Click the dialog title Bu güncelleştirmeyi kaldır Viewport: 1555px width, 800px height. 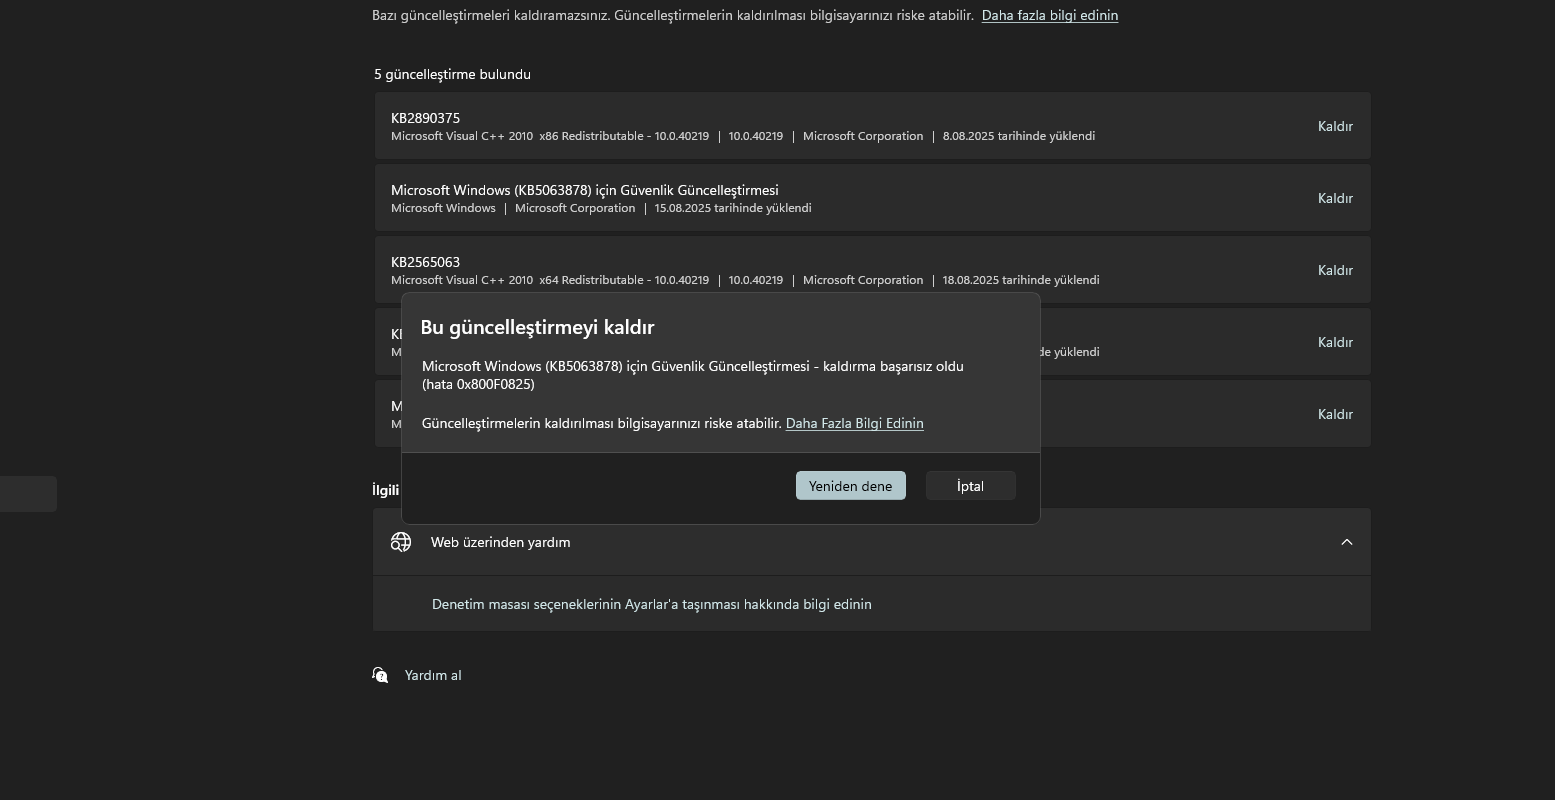[x=537, y=327]
